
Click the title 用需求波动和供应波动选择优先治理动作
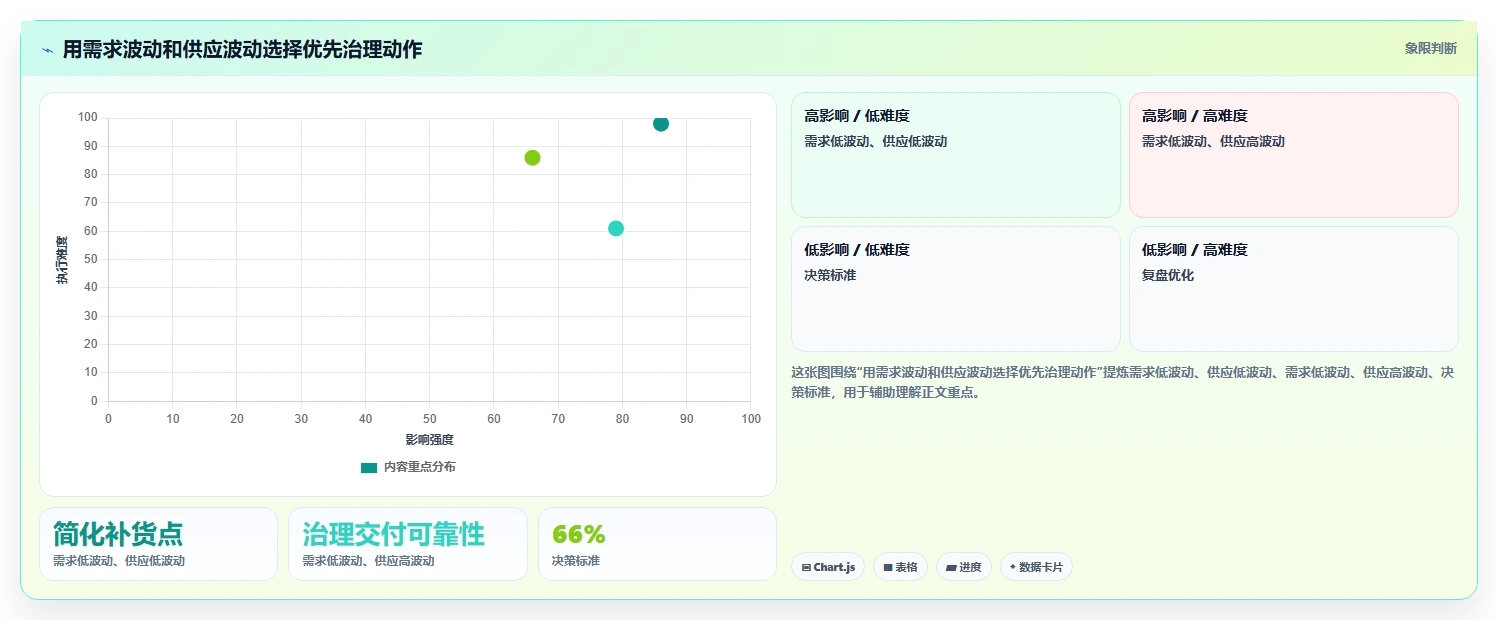coord(242,49)
